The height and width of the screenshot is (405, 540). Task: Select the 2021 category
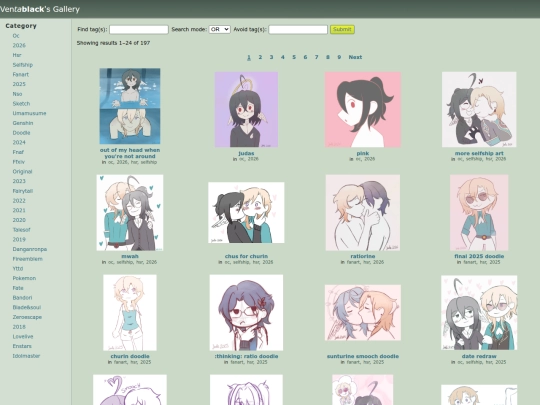pyautogui.click(x=19, y=210)
